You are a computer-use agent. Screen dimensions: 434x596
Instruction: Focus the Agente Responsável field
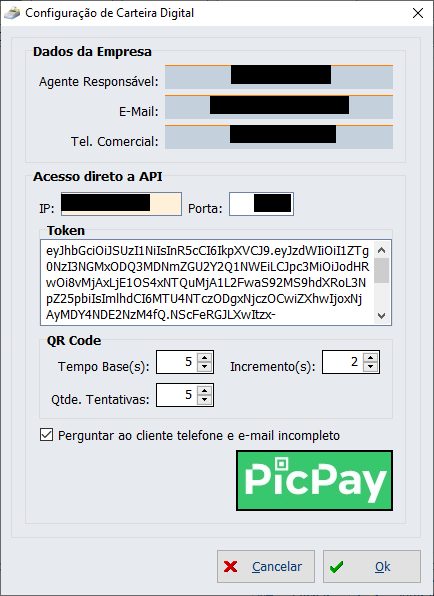click(x=279, y=77)
